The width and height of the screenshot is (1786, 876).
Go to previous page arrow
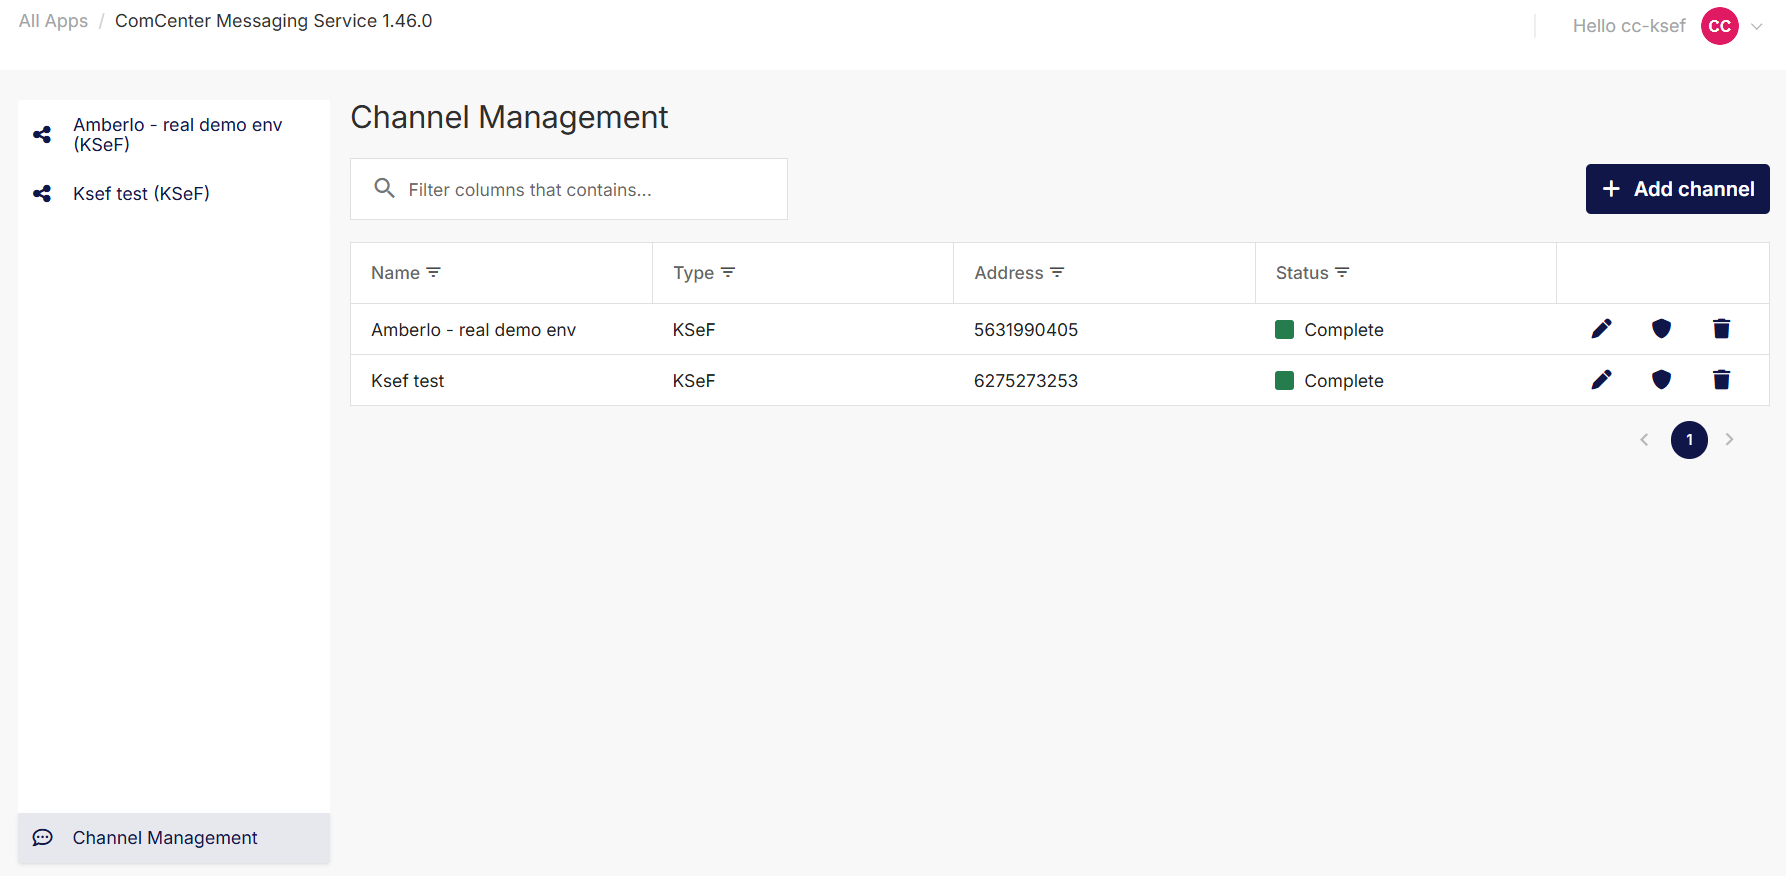click(1644, 439)
